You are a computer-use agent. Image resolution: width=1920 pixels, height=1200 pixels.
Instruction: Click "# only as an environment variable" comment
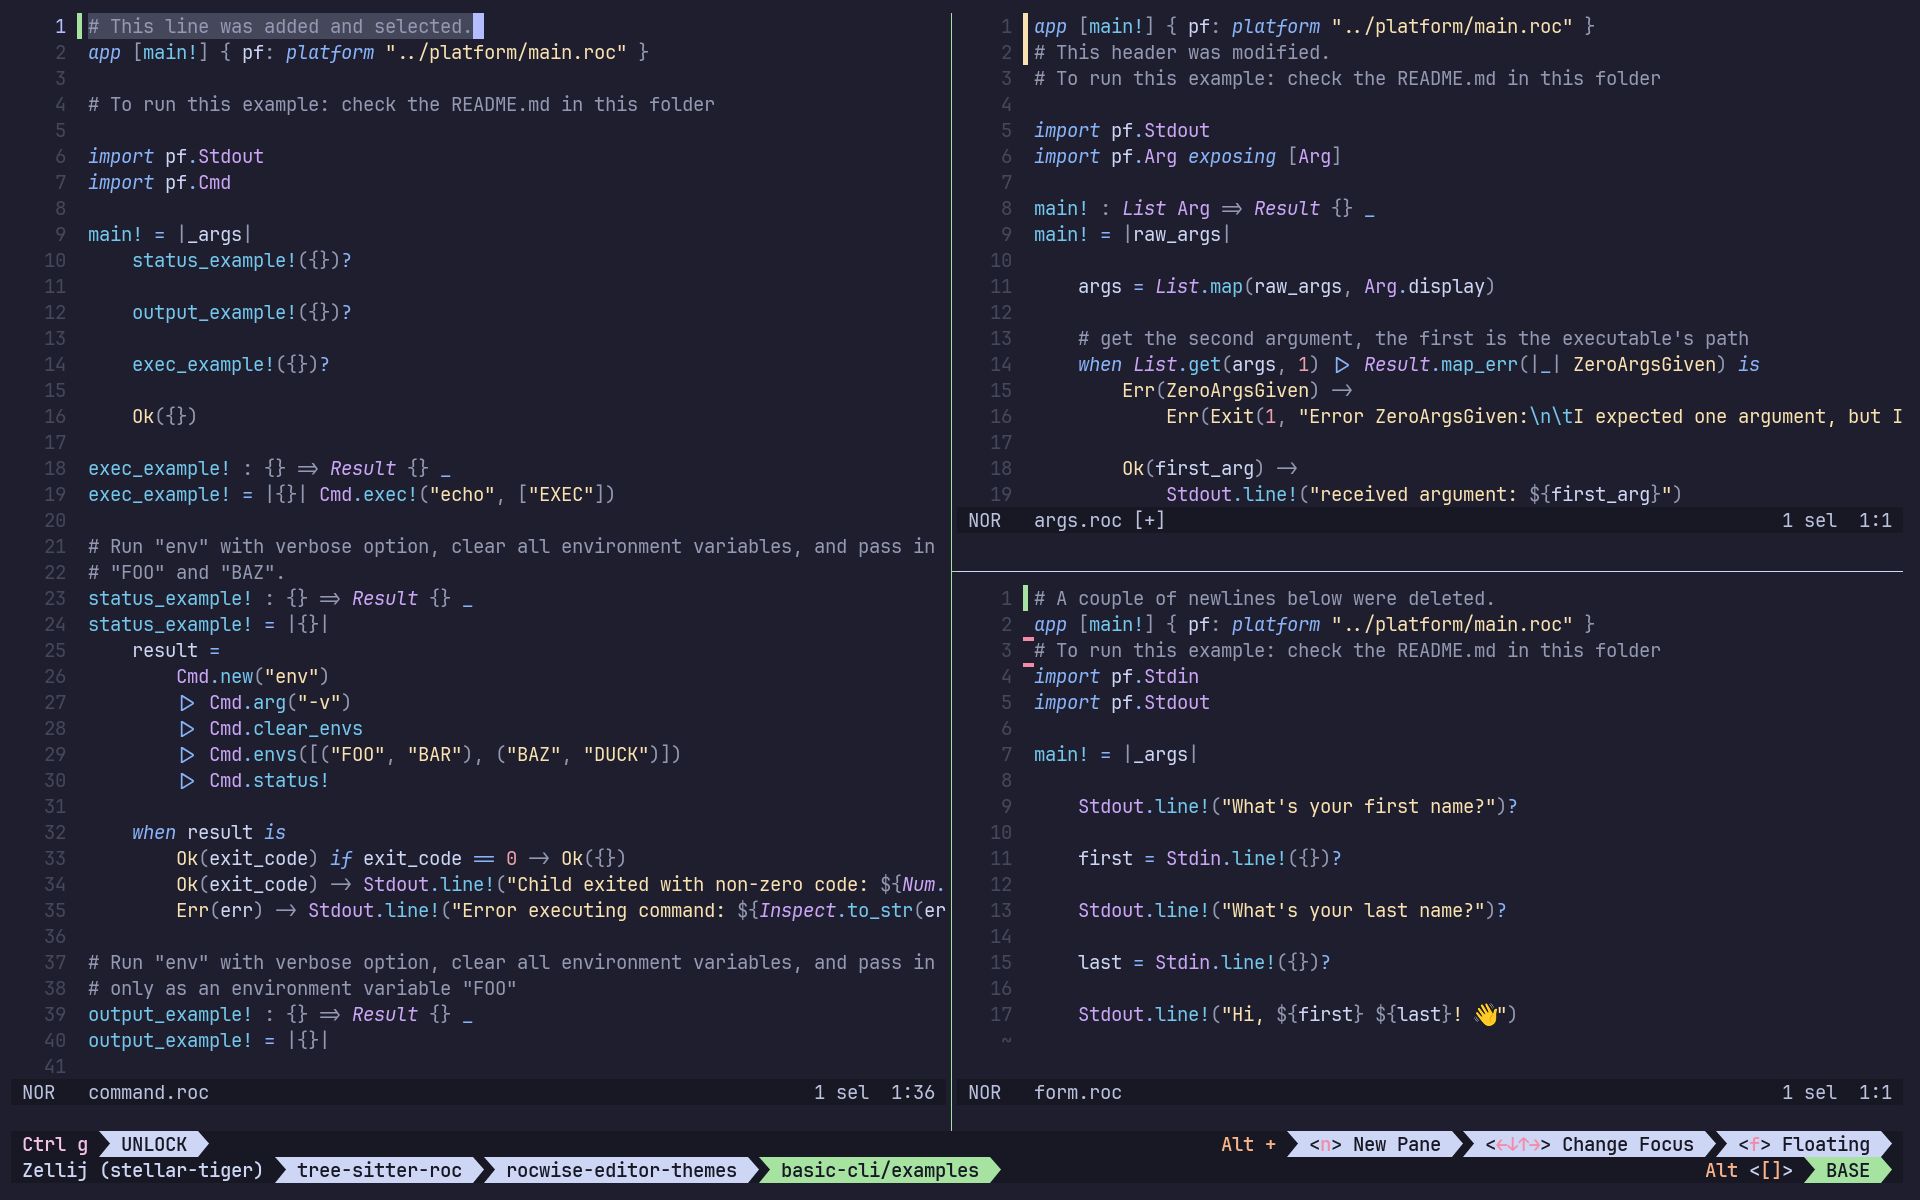tap(302, 988)
